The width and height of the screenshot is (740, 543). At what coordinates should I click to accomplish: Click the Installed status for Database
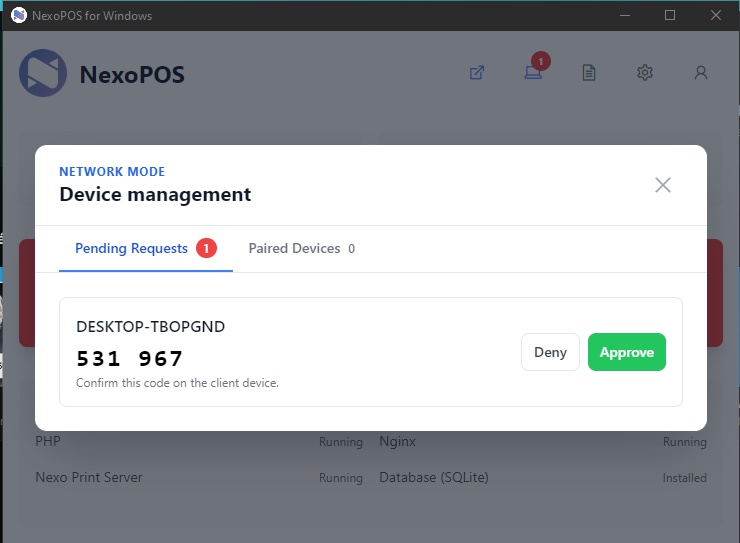tap(684, 478)
